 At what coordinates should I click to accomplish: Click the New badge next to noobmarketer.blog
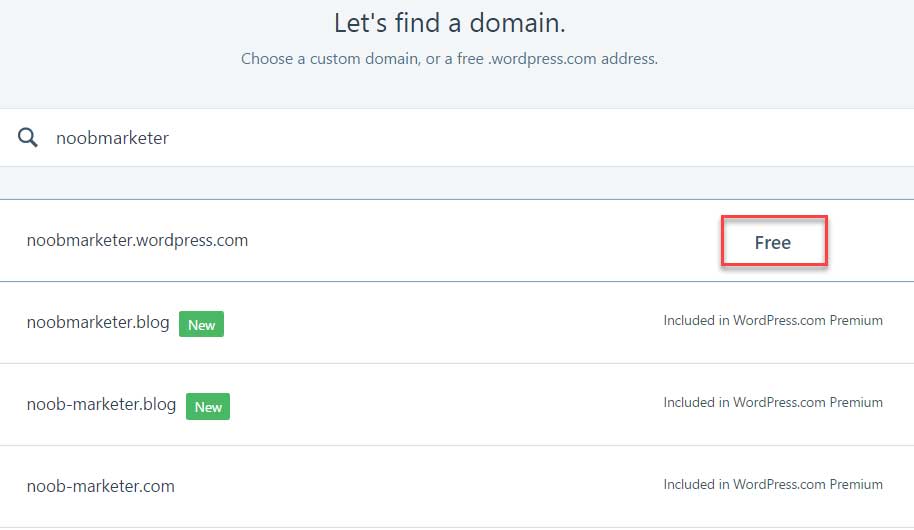(x=201, y=324)
